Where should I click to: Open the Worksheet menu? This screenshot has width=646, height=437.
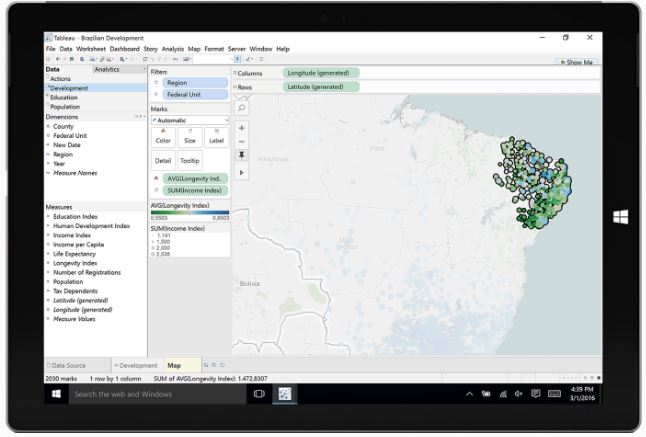[x=91, y=49]
